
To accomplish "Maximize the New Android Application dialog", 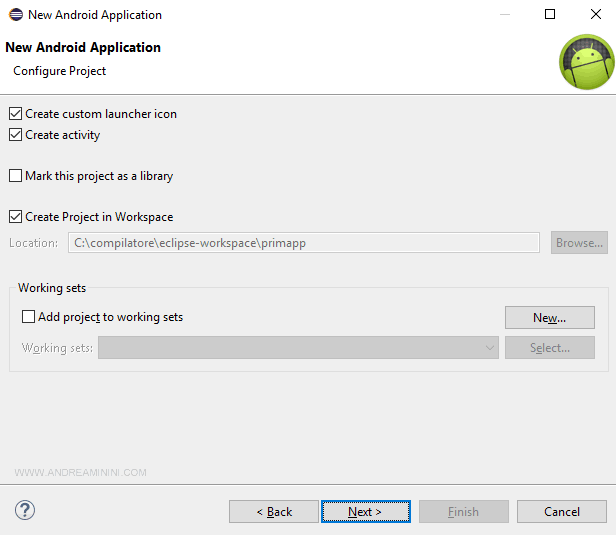I will (550, 15).
